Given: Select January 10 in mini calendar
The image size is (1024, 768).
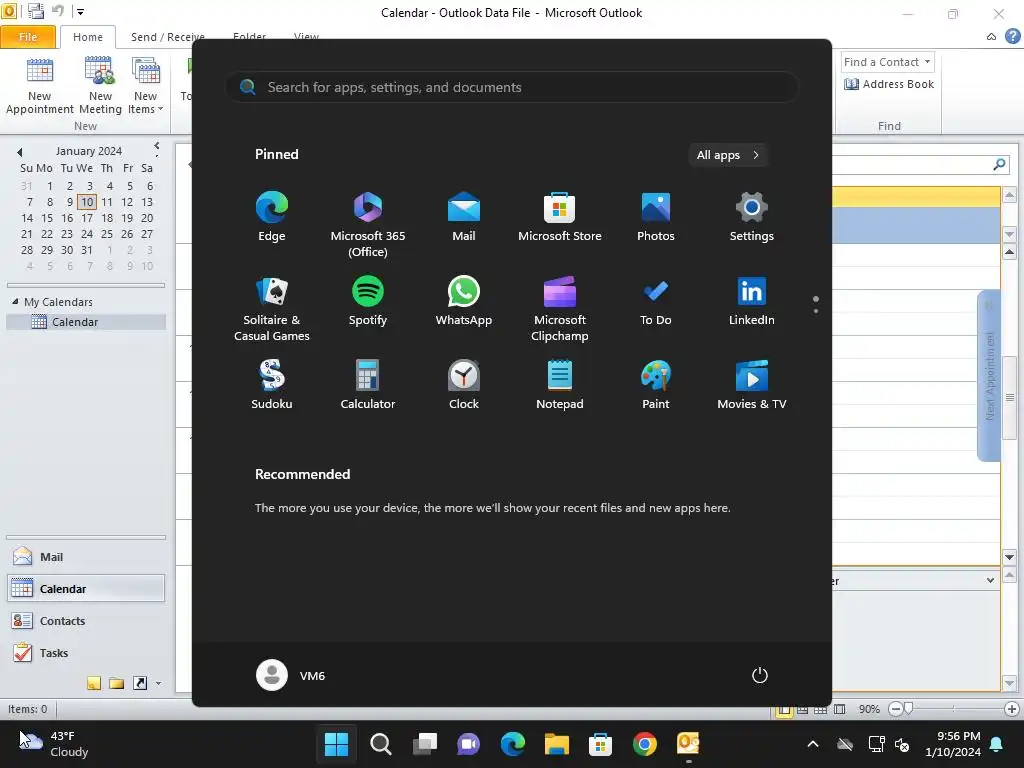Looking at the screenshot, I should (87, 202).
